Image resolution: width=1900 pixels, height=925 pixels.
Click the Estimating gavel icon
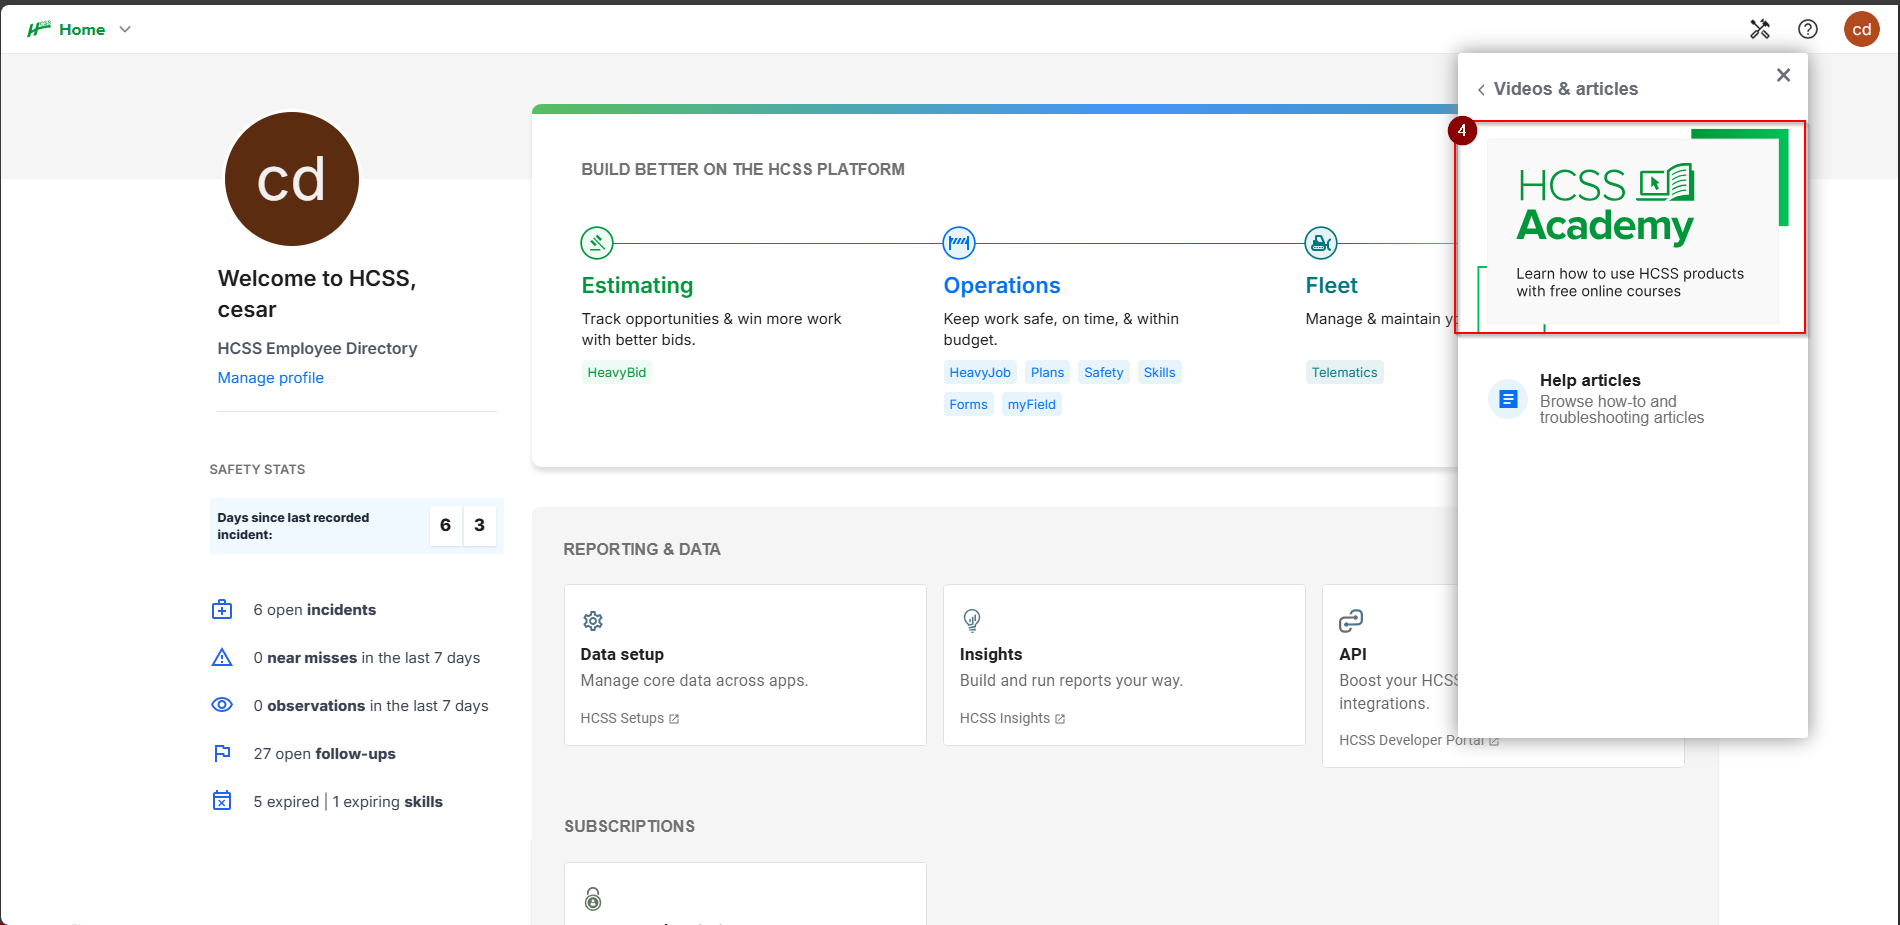pyautogui.click(x=597, y=242)
